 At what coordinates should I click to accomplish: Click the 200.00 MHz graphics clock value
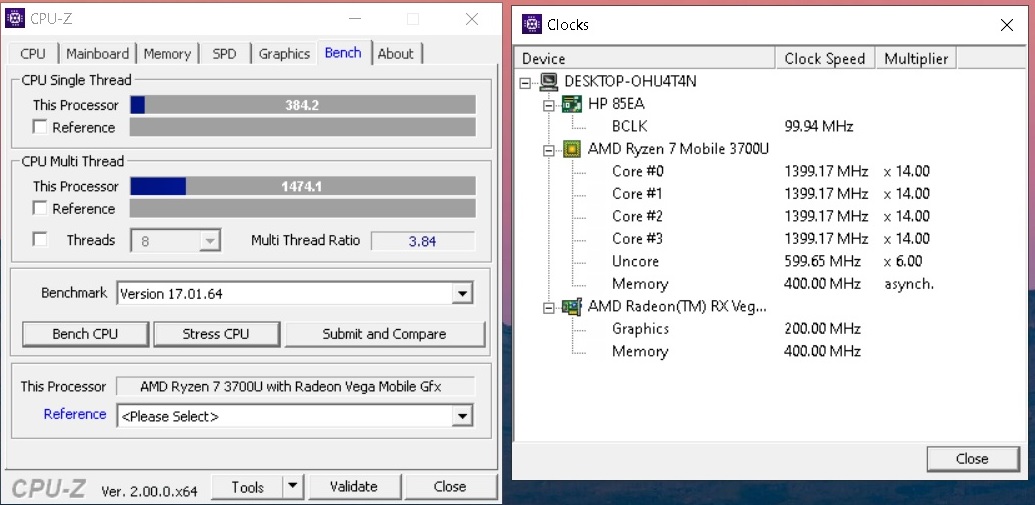822,328
